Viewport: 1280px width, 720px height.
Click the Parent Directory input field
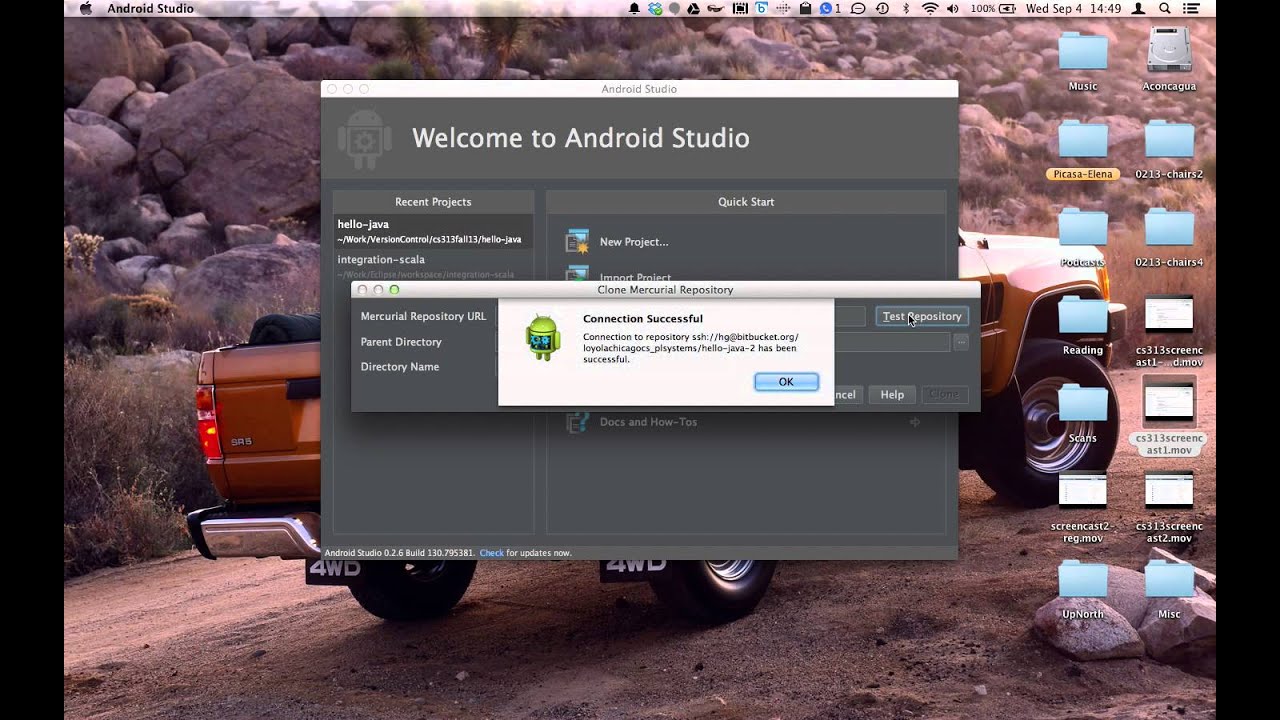[x=891, y=342]
